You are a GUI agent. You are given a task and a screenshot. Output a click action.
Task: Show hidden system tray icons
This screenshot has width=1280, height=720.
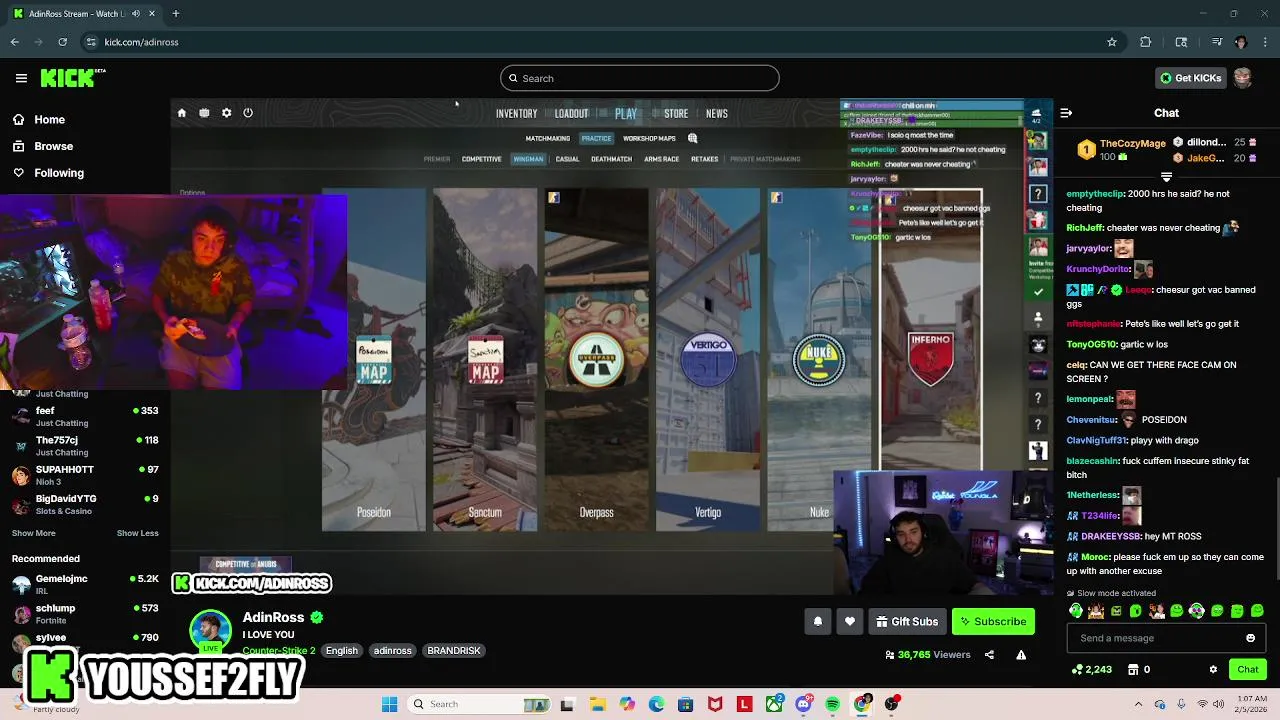click(x=1138, y=704)
